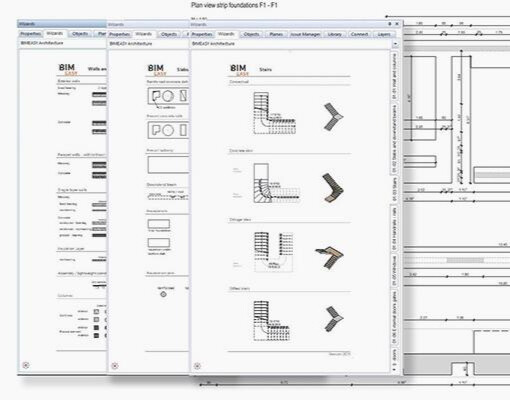The height and width of the screenshot is (400, 510).
Task: Select the 01-04 Handrails vertical tab
Action: tap(394, 228)
